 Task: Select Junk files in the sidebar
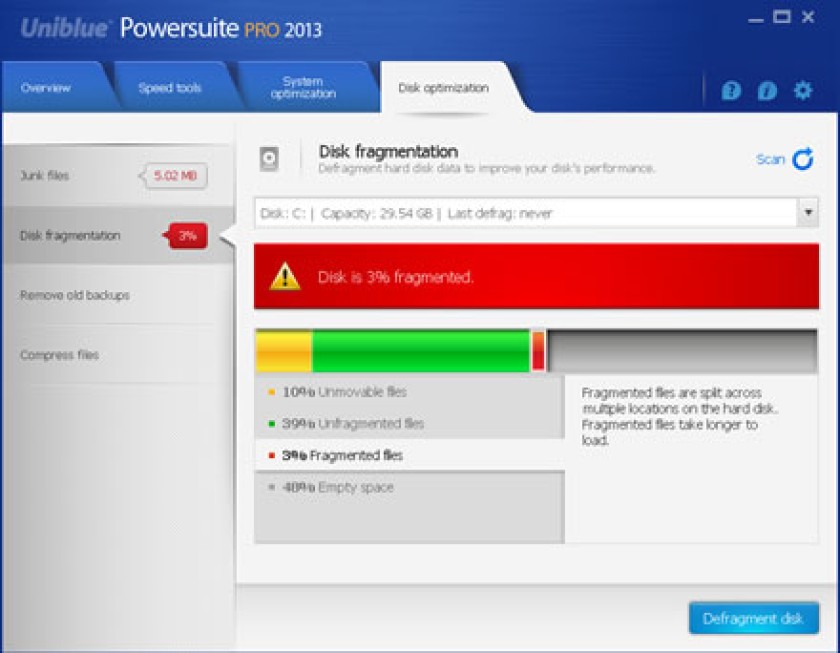point(118,176)
